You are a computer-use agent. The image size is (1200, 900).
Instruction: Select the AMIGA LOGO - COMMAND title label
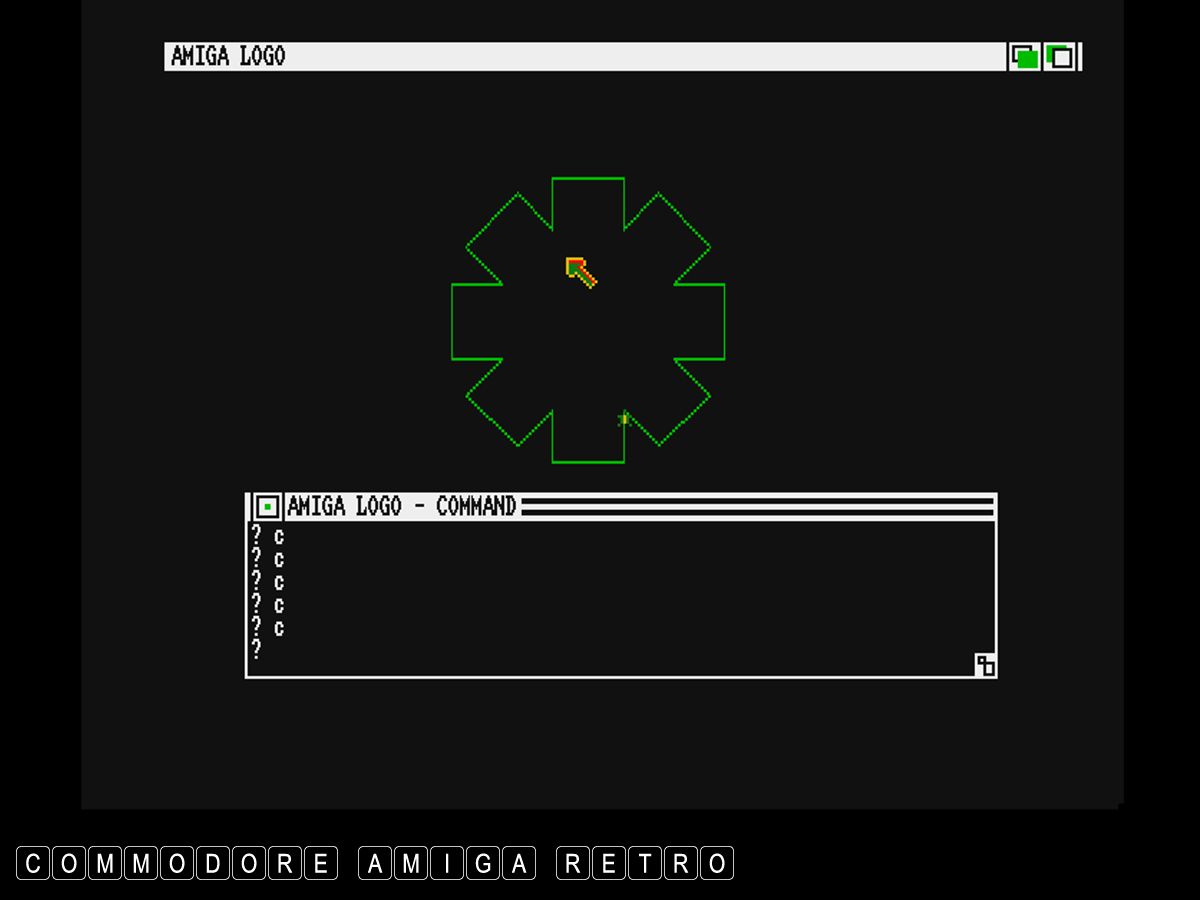coord(401,507)
